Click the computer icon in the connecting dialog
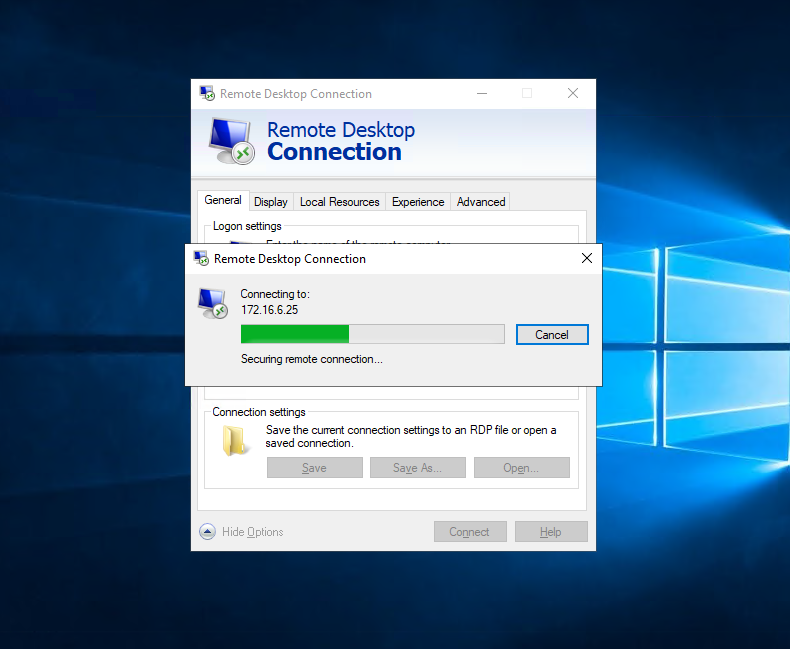The image size is (790, 649). pos(213,303)
